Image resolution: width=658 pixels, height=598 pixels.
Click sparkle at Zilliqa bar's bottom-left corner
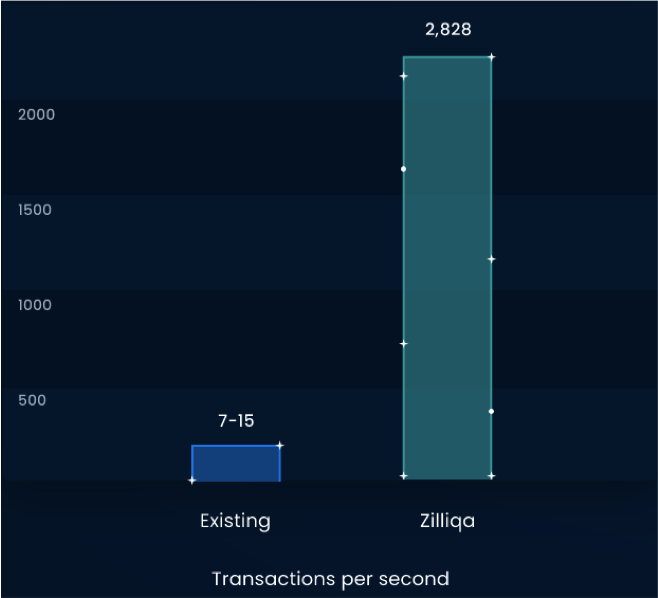click(x=403, y=476)
